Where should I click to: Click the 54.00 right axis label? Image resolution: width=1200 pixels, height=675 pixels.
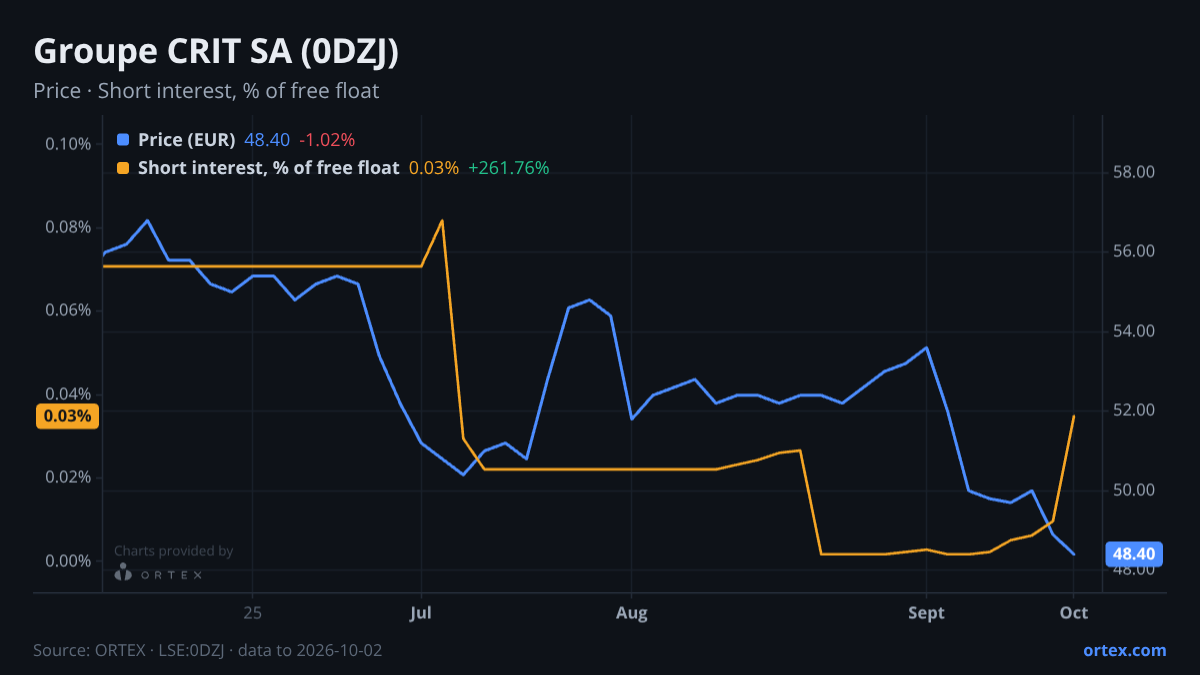(1134, 331)
